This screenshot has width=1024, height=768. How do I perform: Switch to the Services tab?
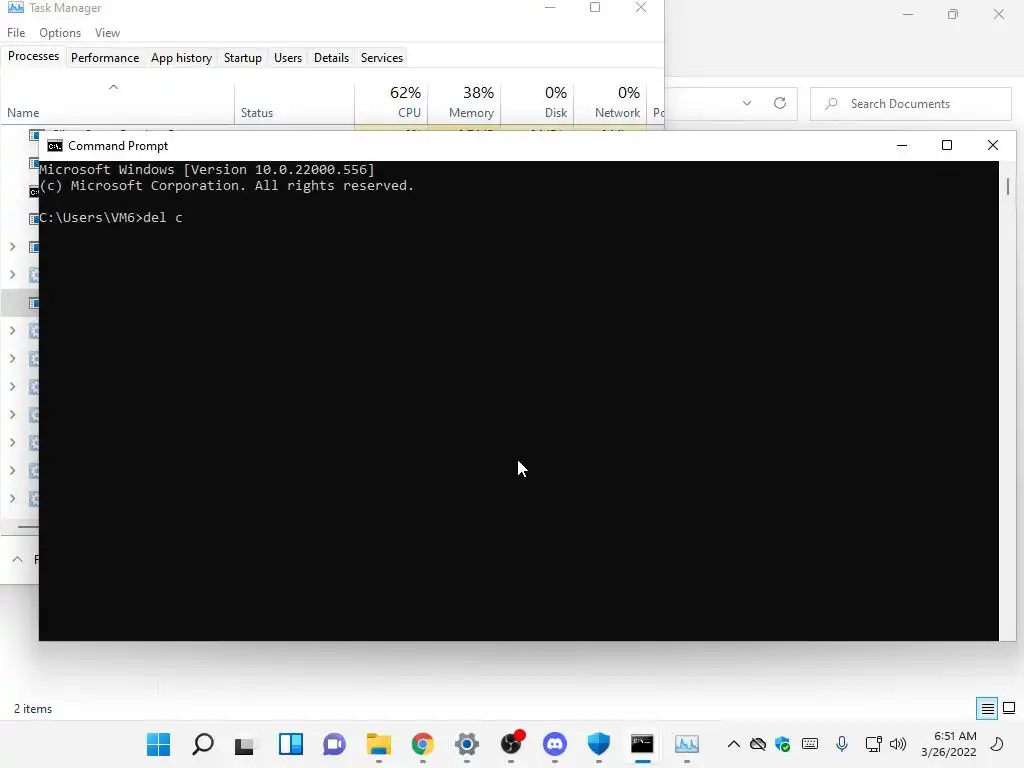[382, 57]
